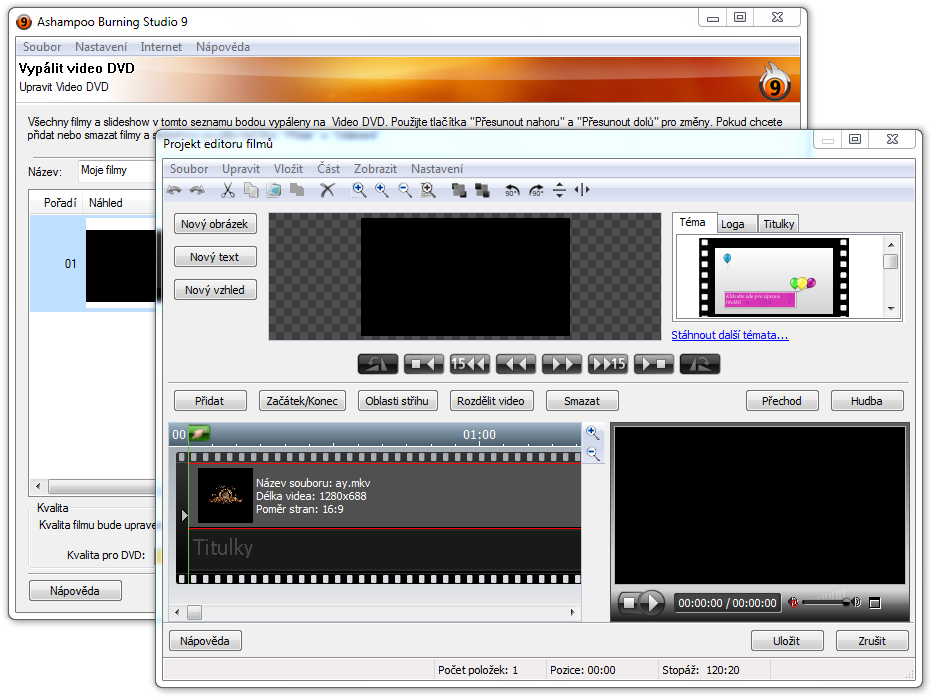
Task: Click the bring-to-front layer icon
Action: point(459,190)
